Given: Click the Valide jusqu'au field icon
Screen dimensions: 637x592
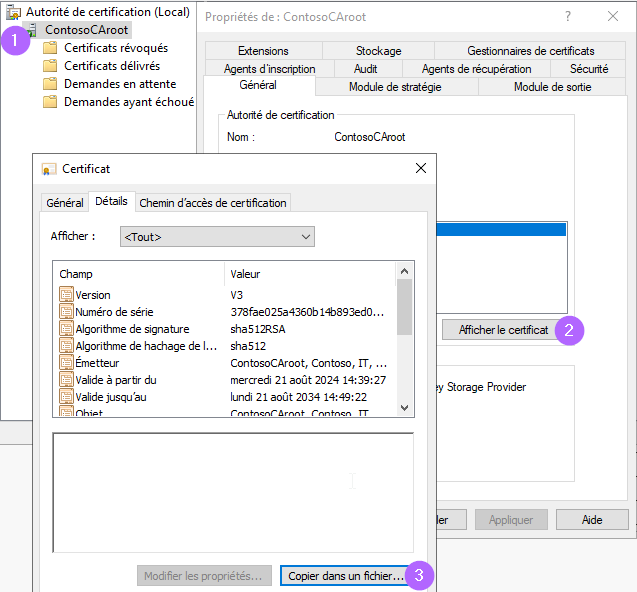Looking at the screenshot, I should pyautogui.click(x=66, y=397).
